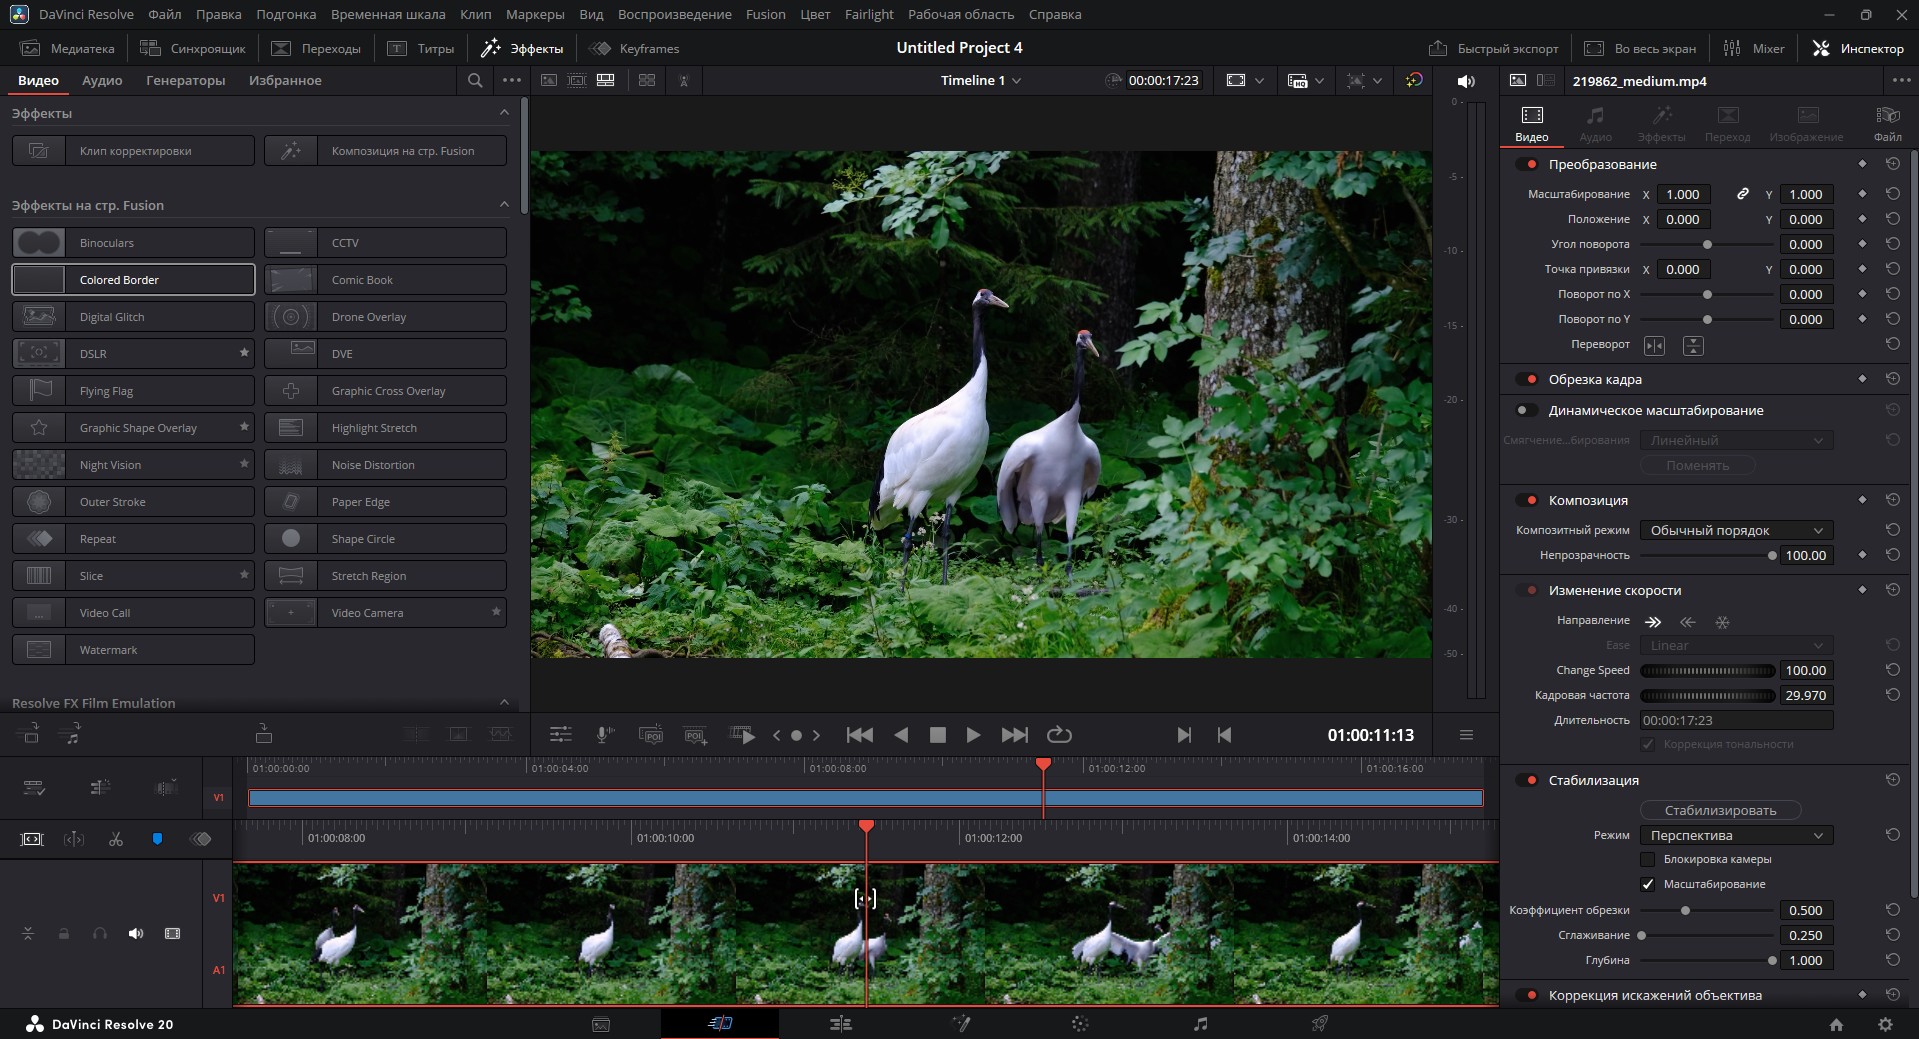Select the razor scissors tool in timeline
Viewport: 1919px width, 1039px height.
click(x=116, y=839)
